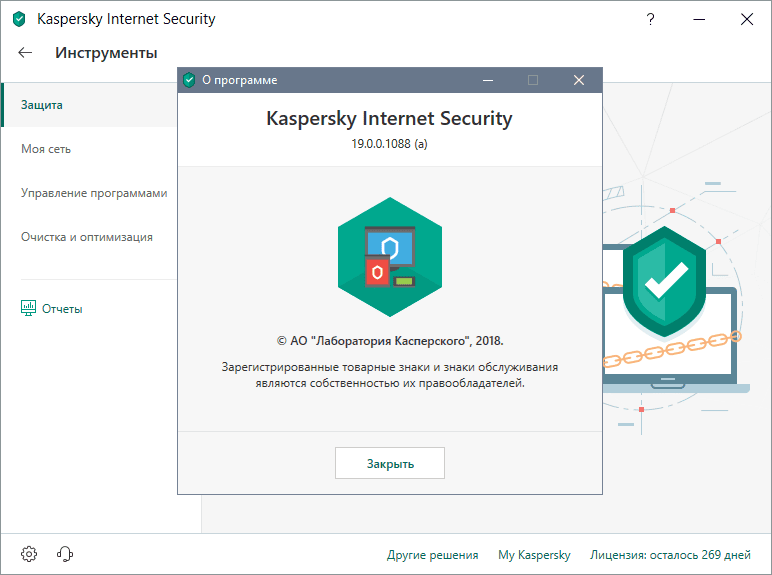Select the Защита tab
Image resolution: width=772 pixels, height=575 pixels.
pos(90,105)
